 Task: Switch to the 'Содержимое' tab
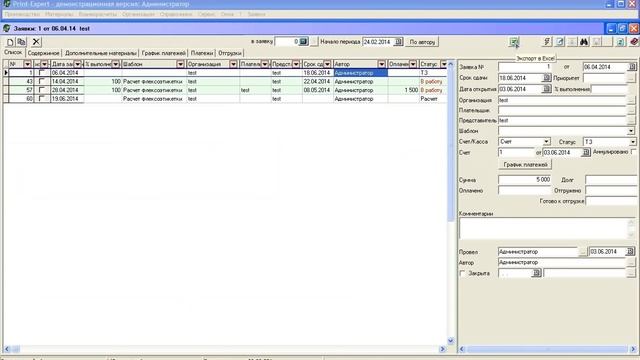pyautogui.click(x=43, y=53)
